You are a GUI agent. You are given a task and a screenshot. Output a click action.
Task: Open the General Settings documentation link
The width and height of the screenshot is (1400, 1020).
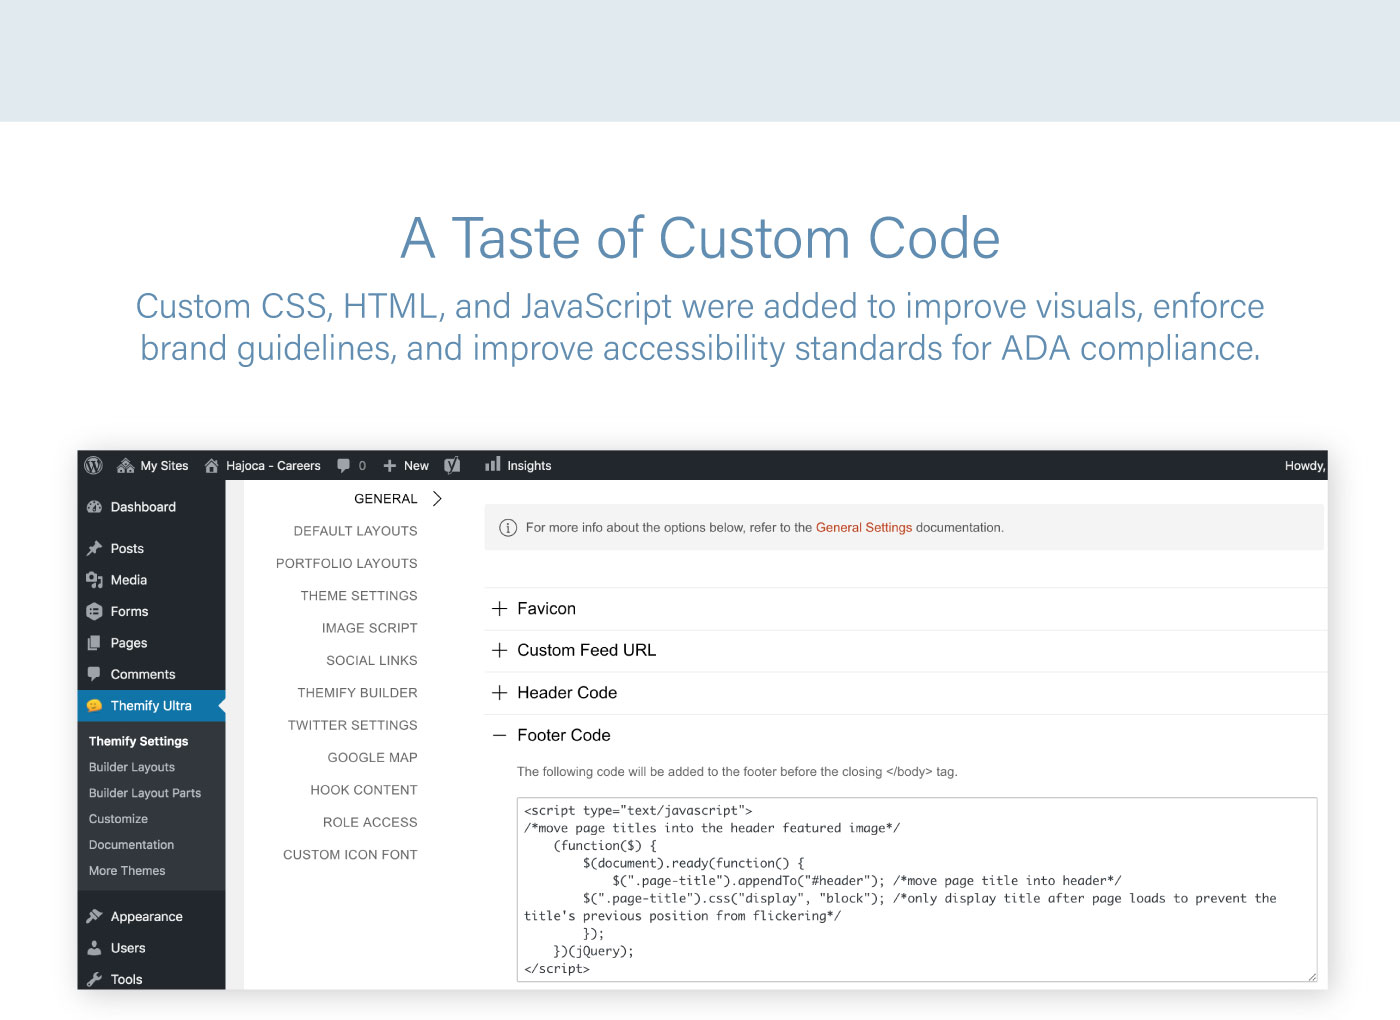click(863, 527)
